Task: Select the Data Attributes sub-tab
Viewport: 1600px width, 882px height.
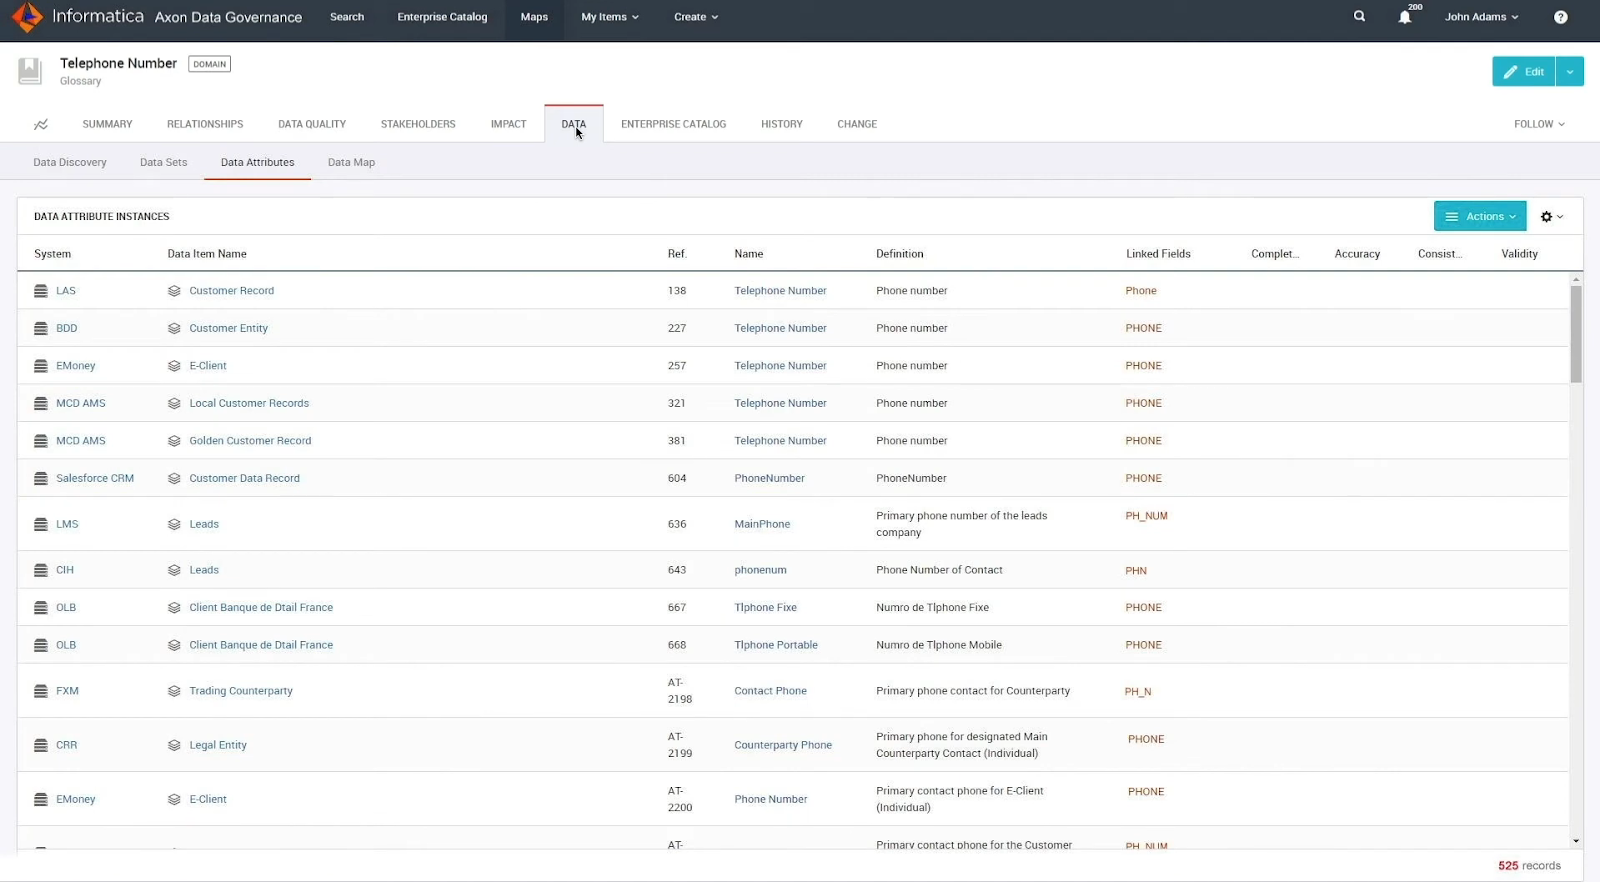Action: pos(257,162)
